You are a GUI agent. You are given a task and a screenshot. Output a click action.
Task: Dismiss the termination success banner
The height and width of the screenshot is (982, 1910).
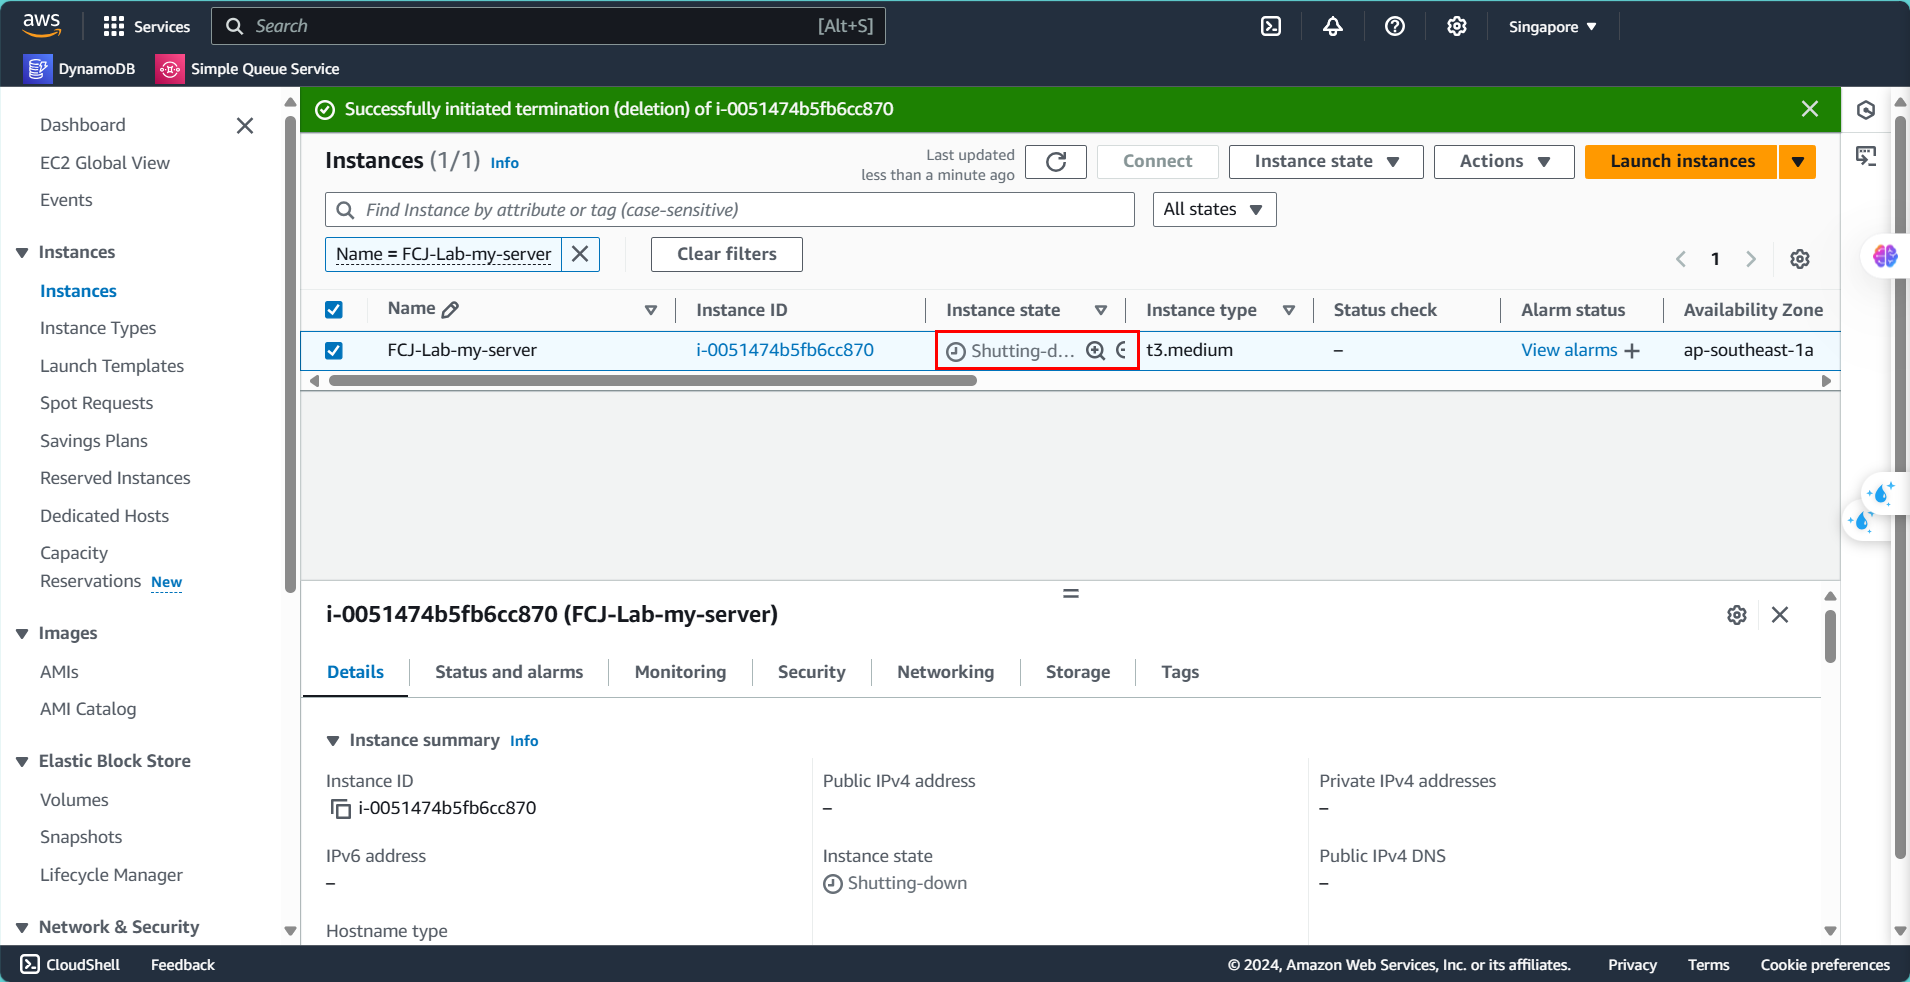(1809, 109)
